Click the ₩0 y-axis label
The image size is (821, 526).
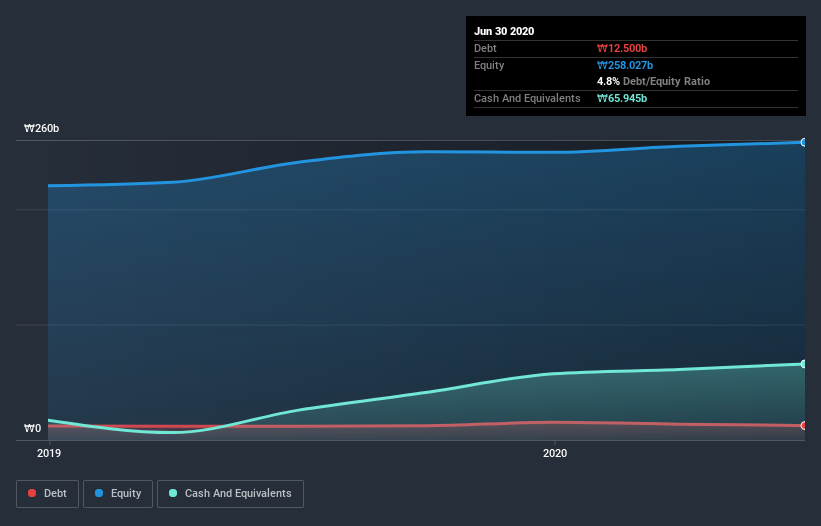point(32,428)
